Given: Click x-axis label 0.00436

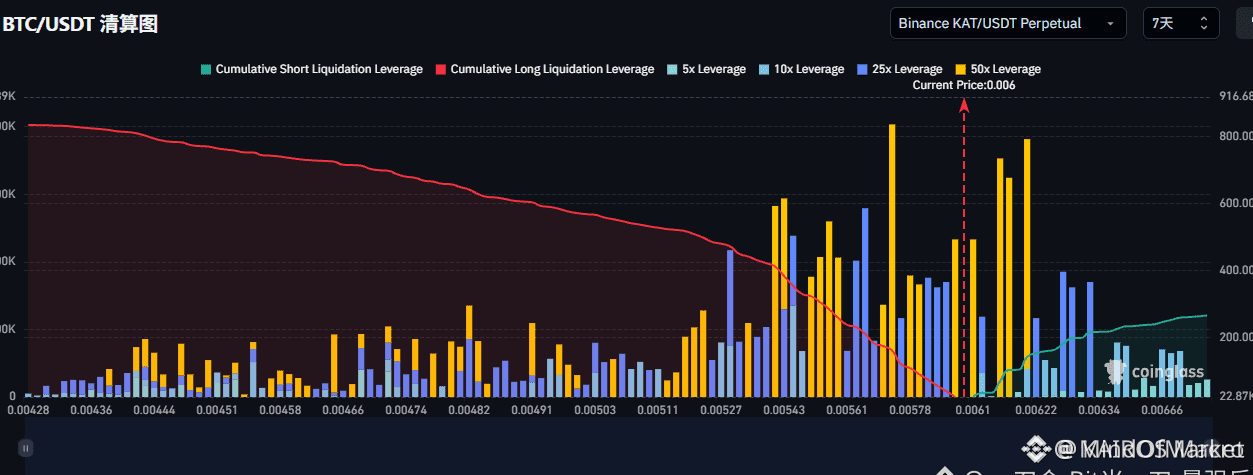Looking at the screenshot, I should click(89, 410).
